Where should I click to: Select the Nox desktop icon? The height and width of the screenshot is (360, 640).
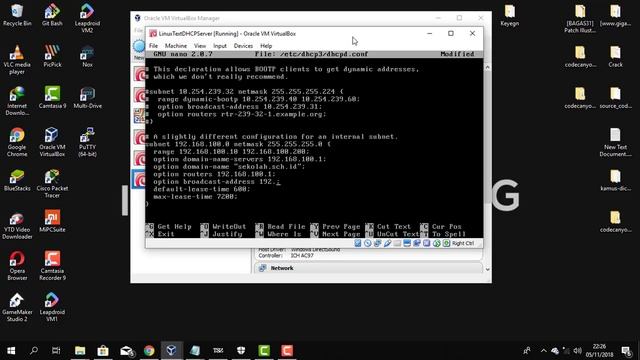(87, 56)
